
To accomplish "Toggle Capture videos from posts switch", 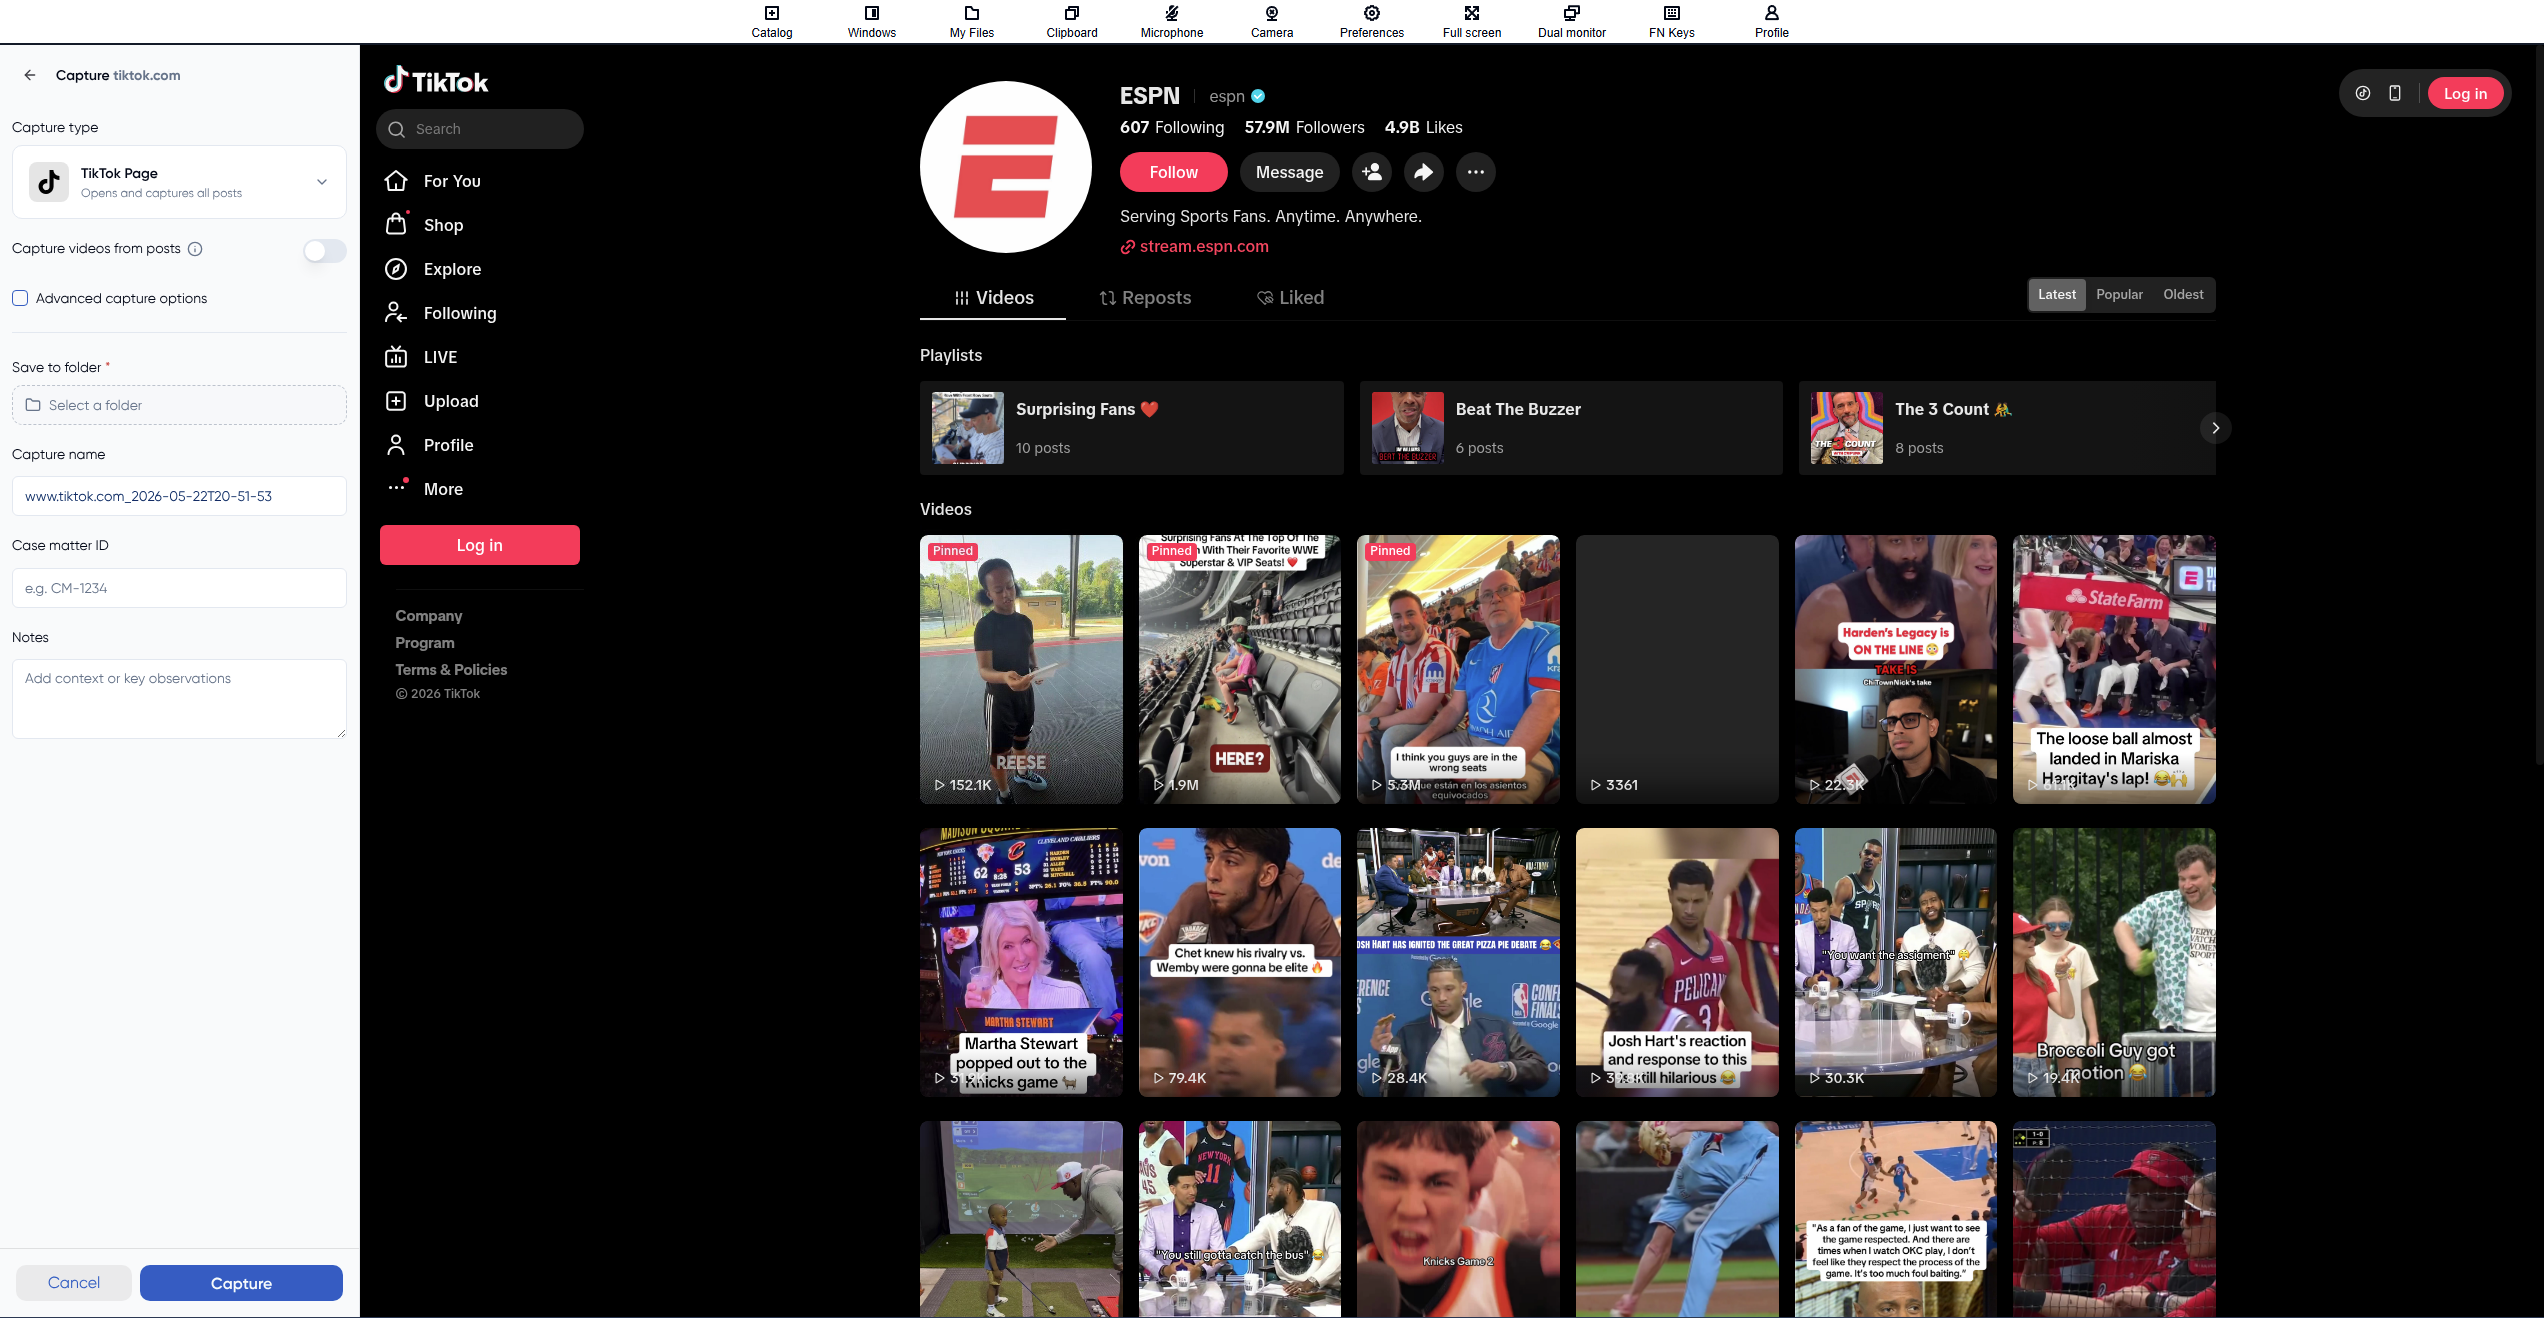I will coord(325,250).
